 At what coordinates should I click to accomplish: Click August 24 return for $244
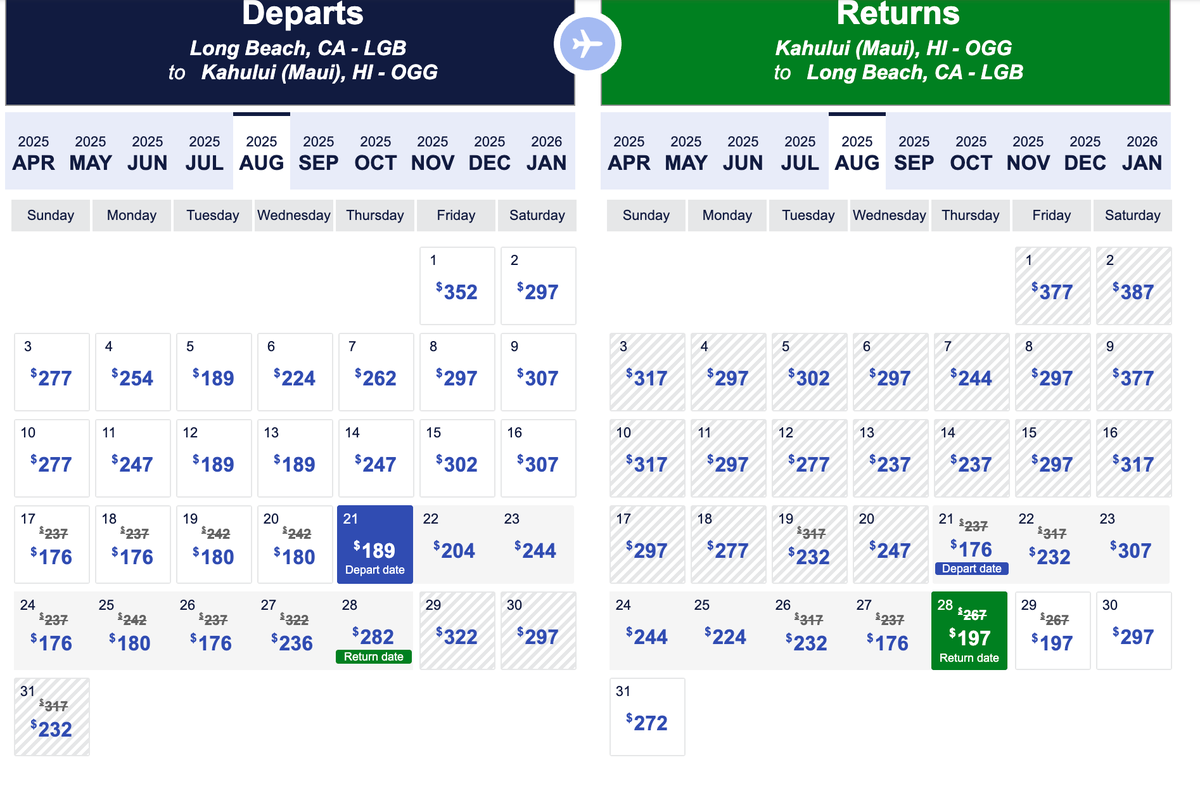(x=647, y=631)
